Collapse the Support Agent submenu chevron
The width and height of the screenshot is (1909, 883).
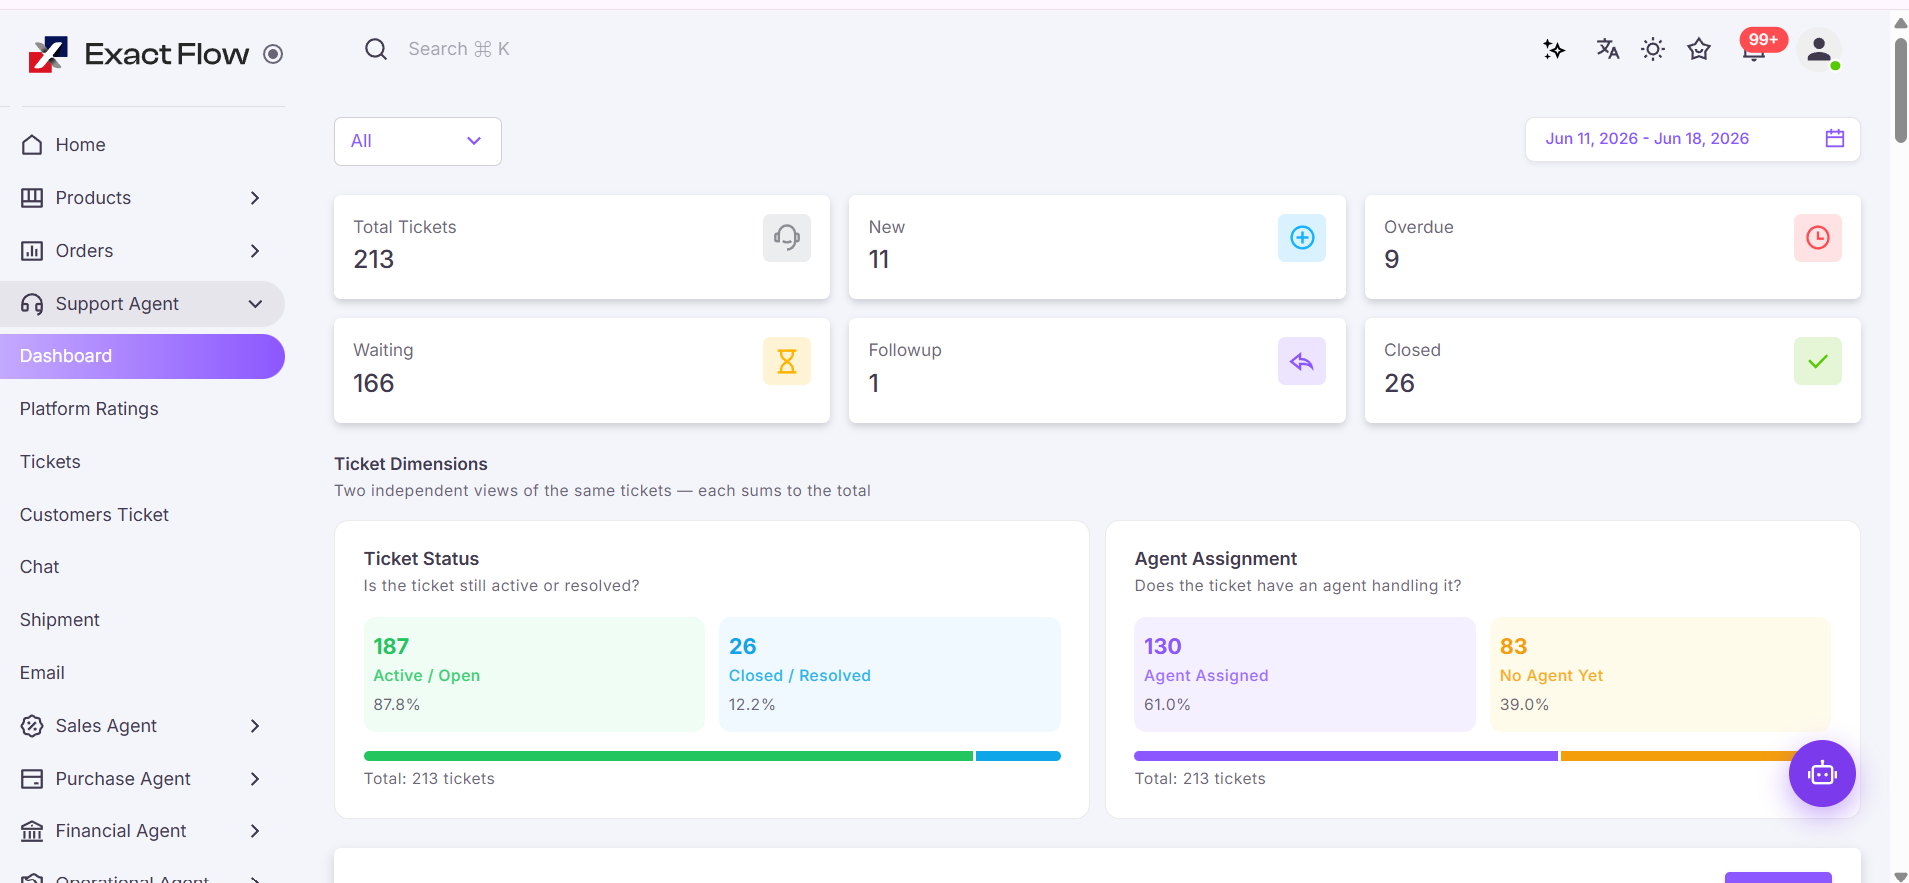255,304
